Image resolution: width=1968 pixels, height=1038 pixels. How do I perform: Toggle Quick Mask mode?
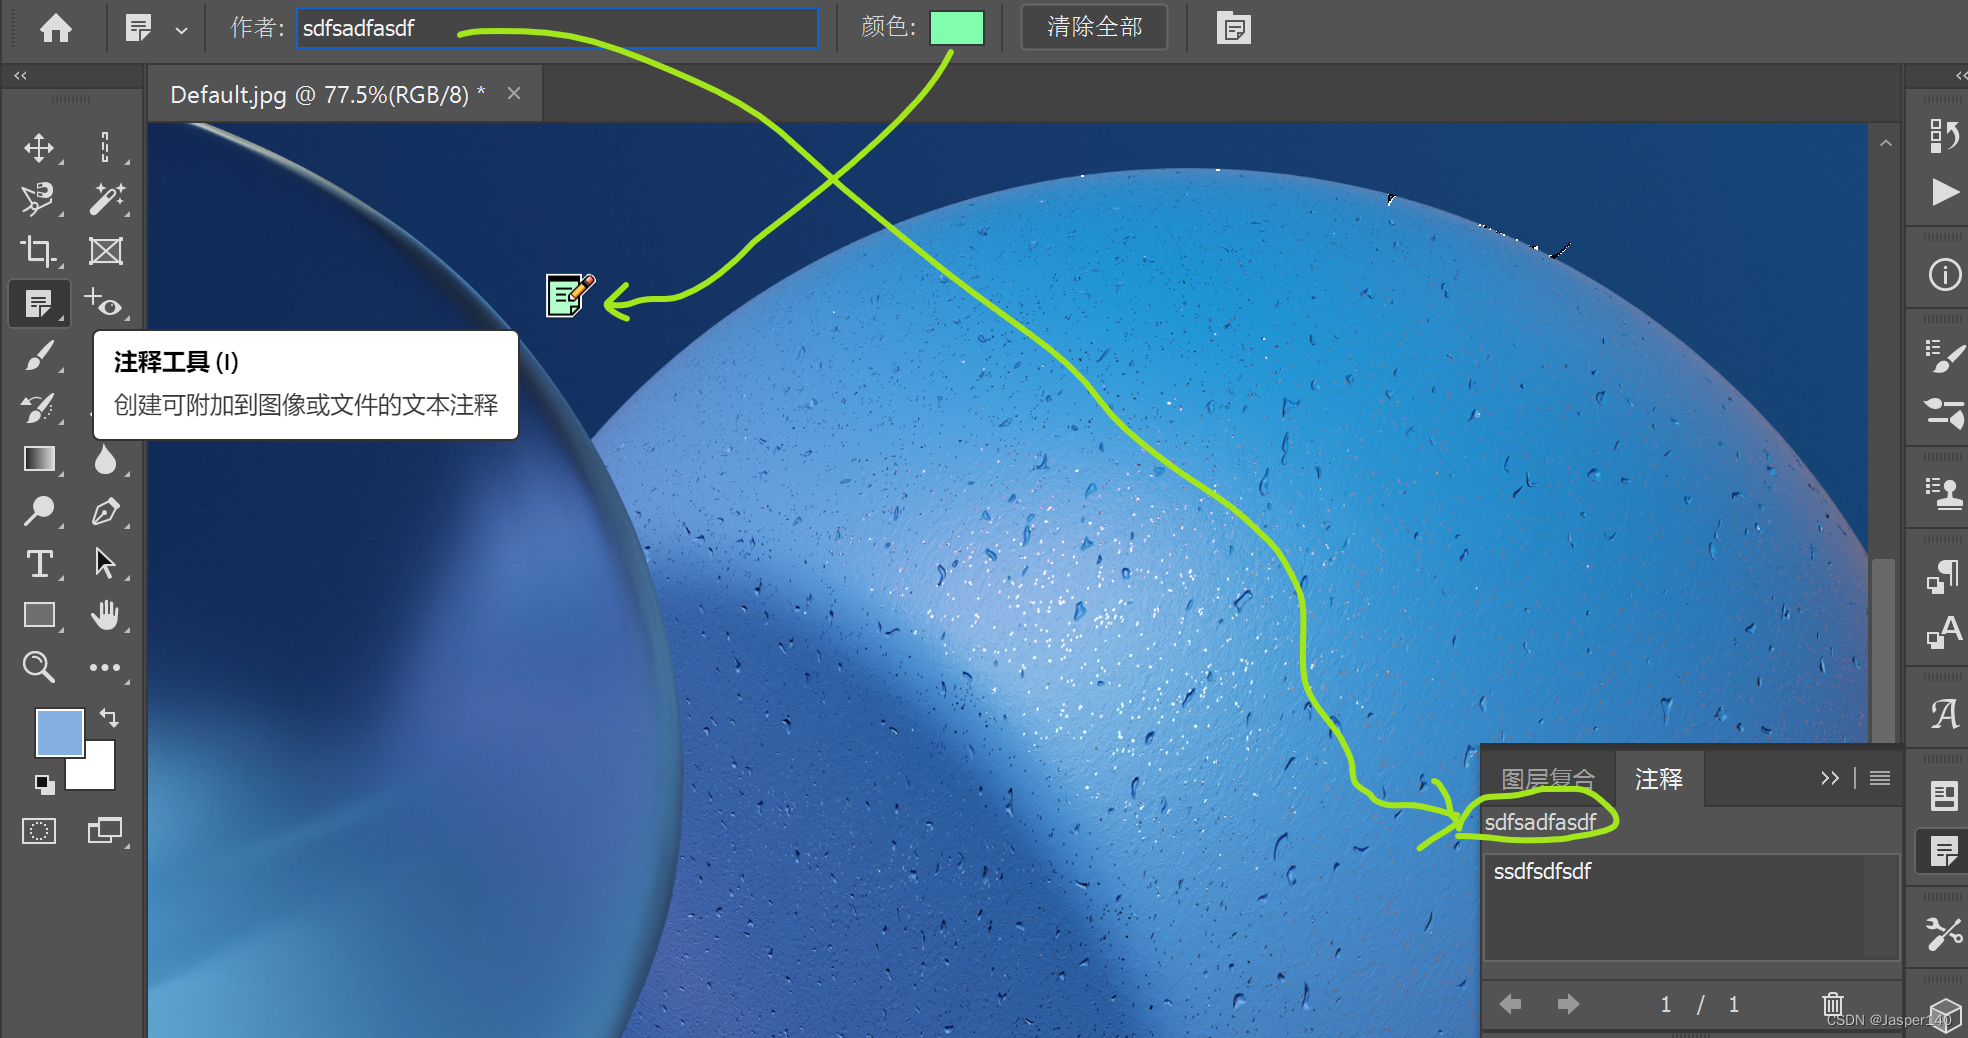(39, 831)
